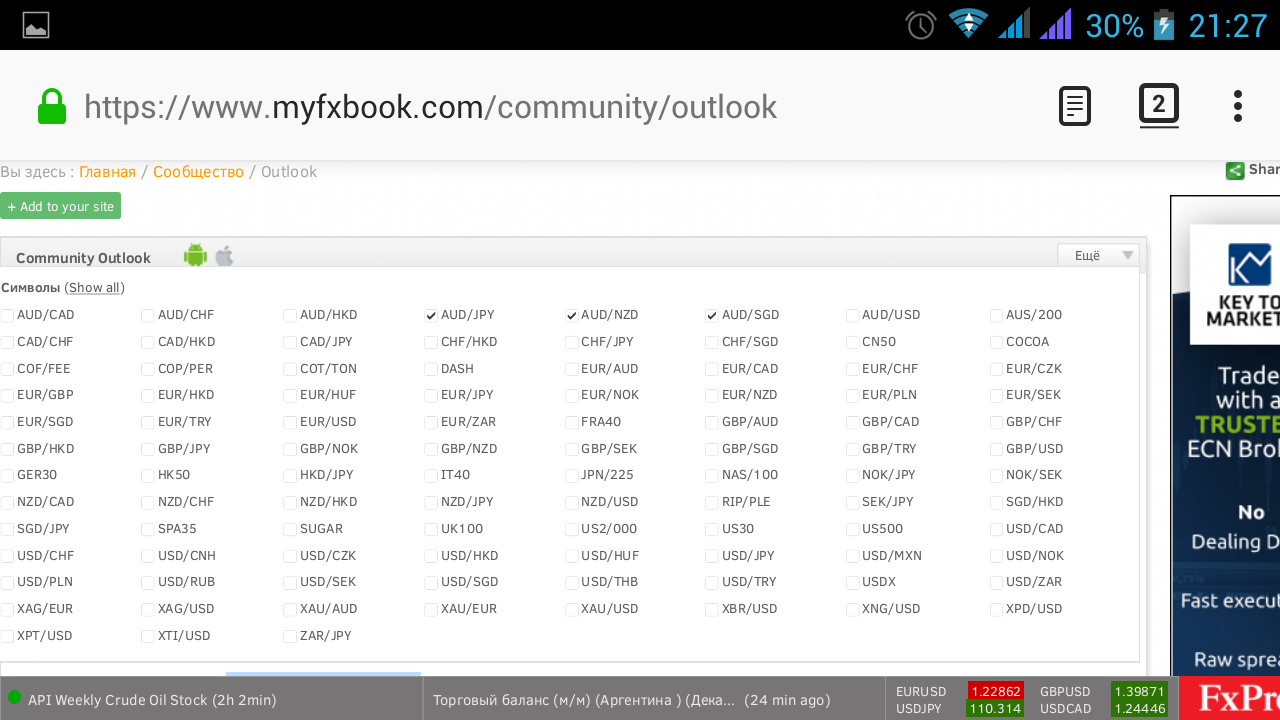This screenshot has width=1280, height=720.
Task: Check the AUD/CAD checkbox
Action: tap(7, 316)
